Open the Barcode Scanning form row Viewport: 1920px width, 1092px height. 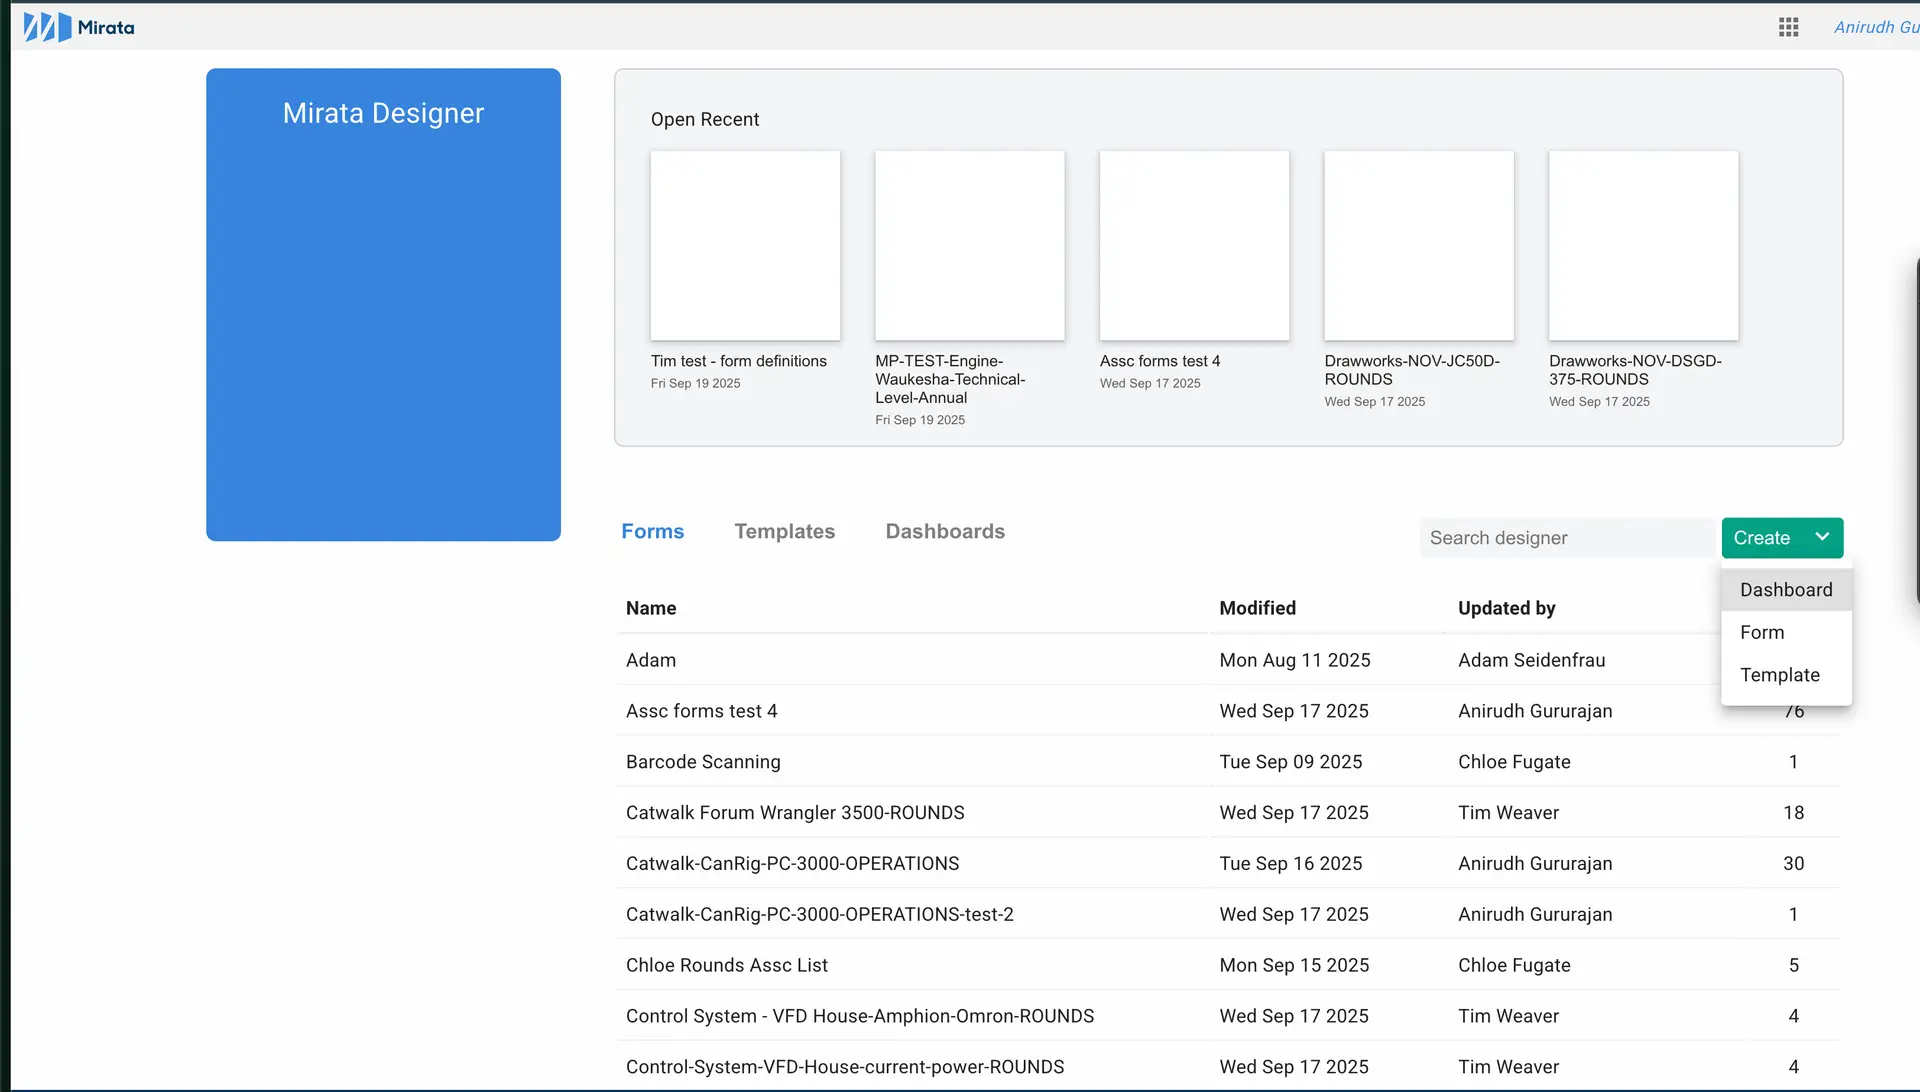tap(703, 762)
